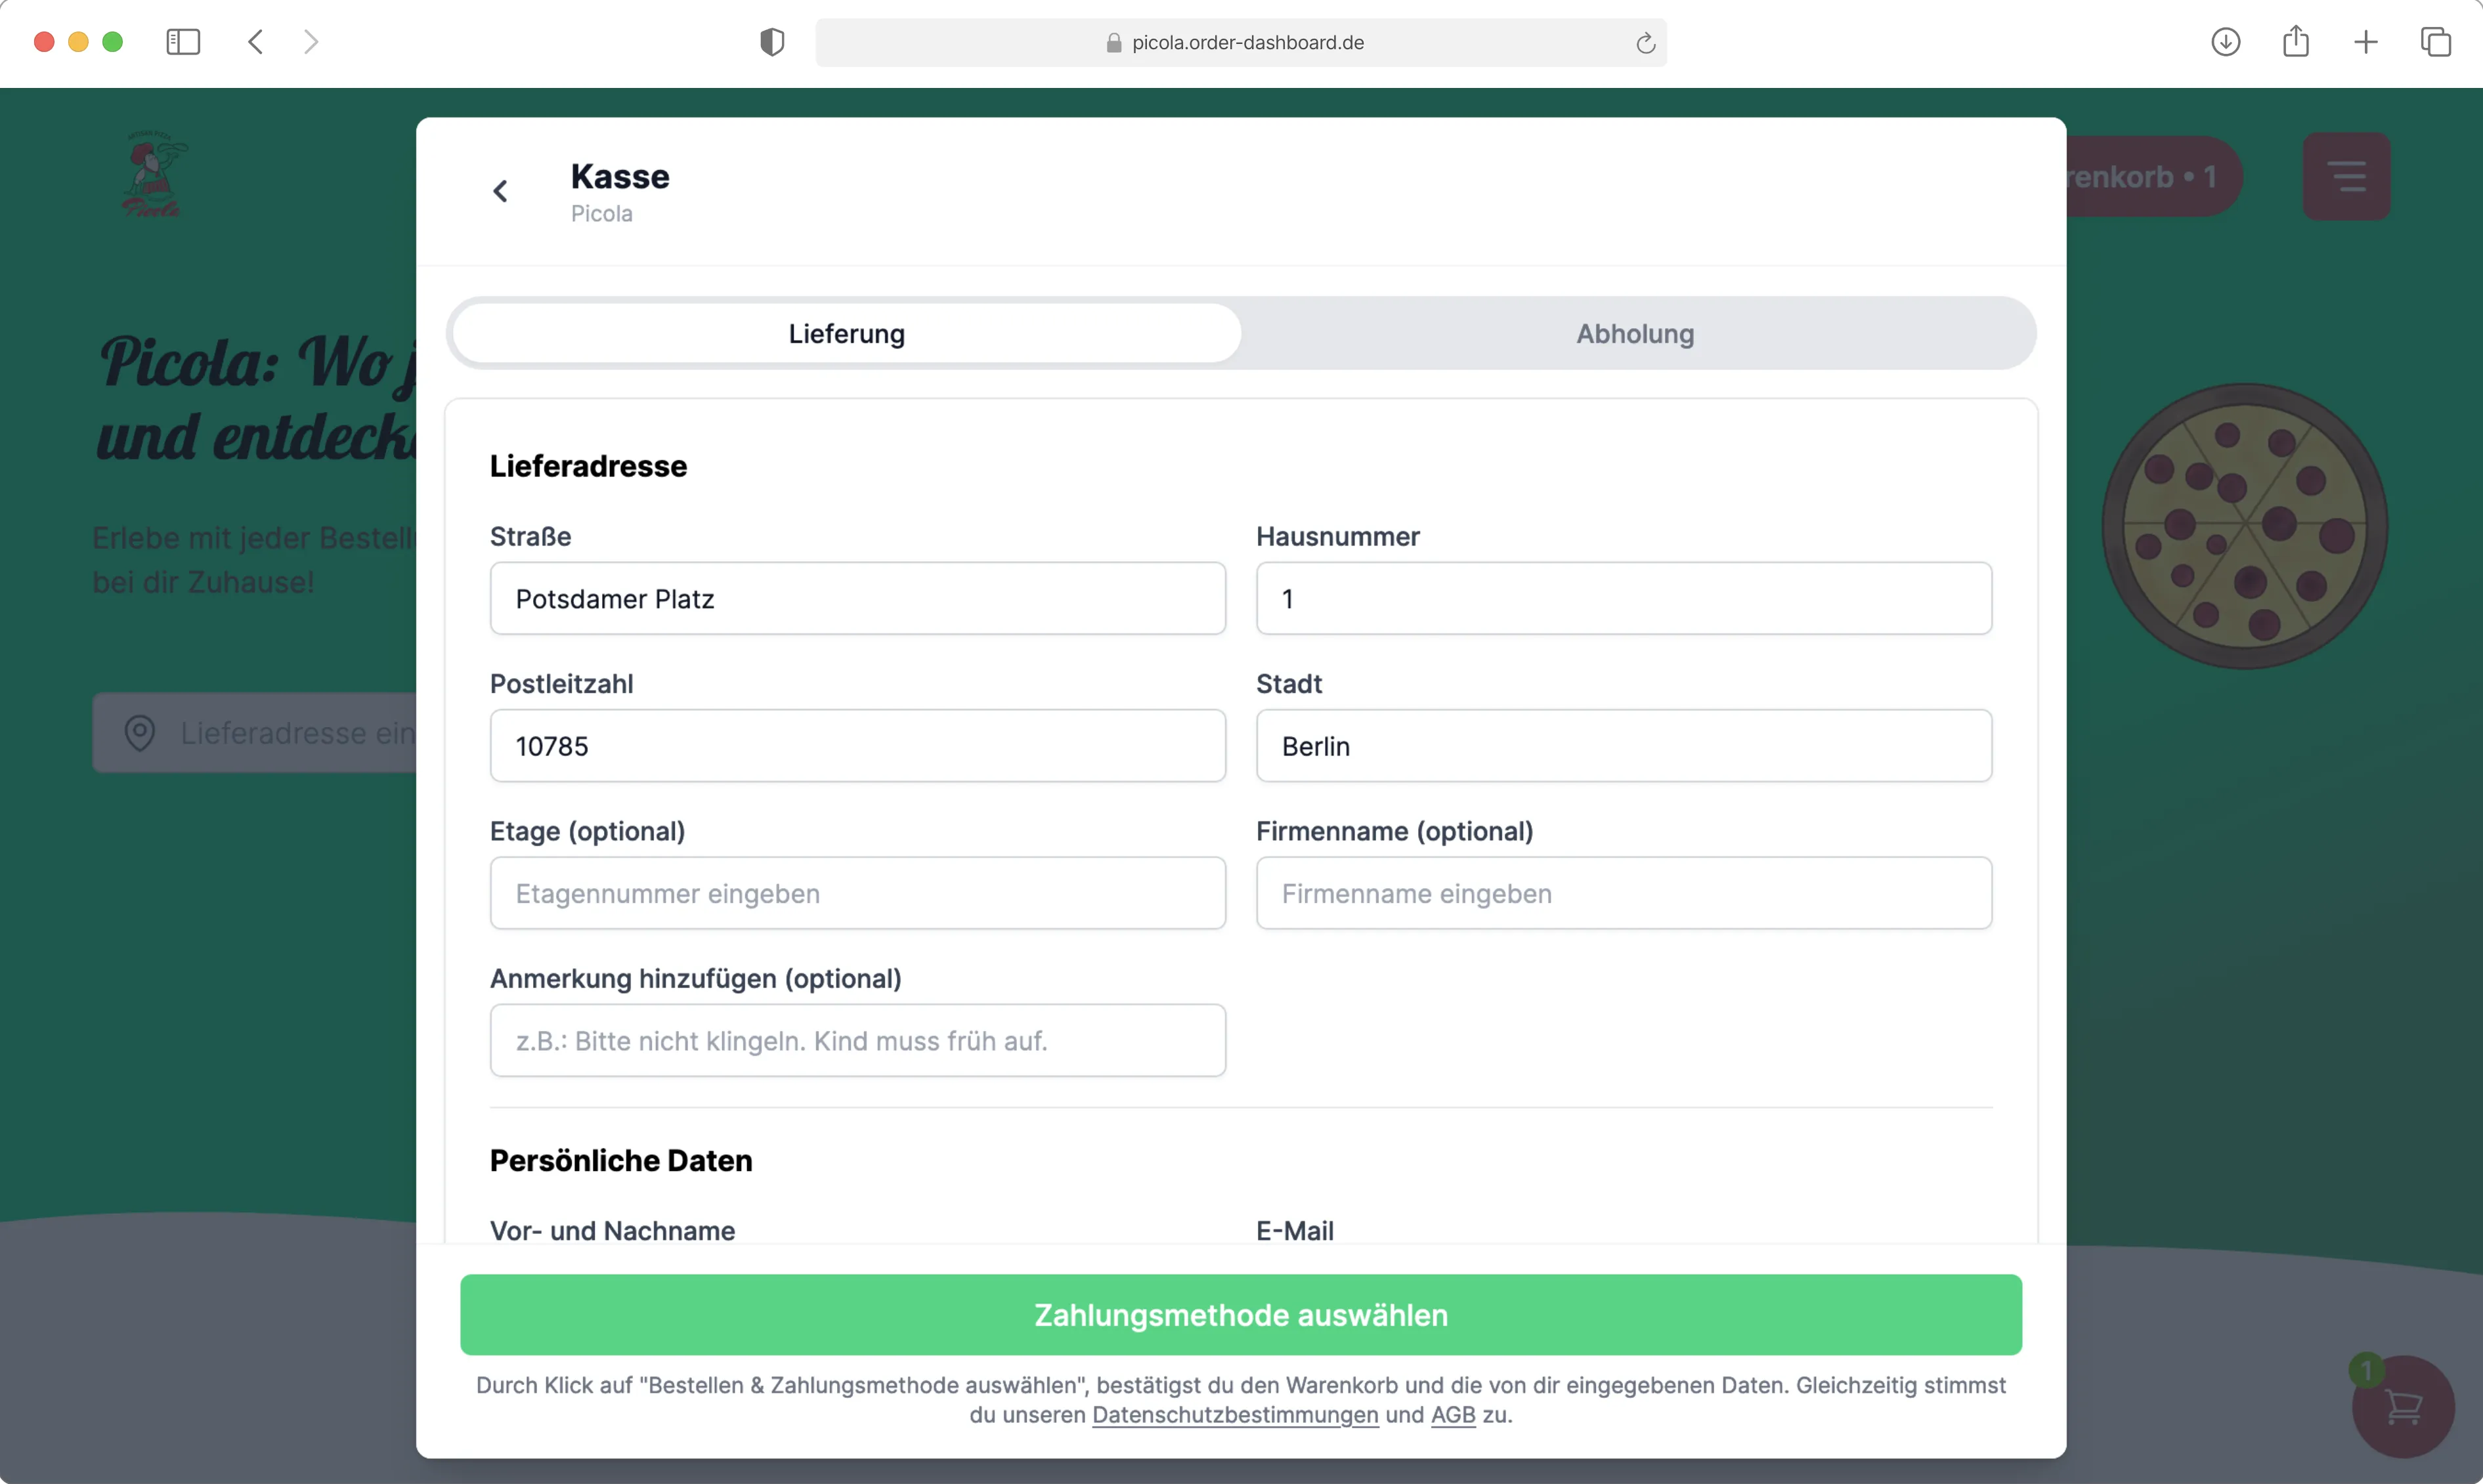Click the Safari share icon
Viewport: 2483px width, 1484px height.
point(2295,42)
